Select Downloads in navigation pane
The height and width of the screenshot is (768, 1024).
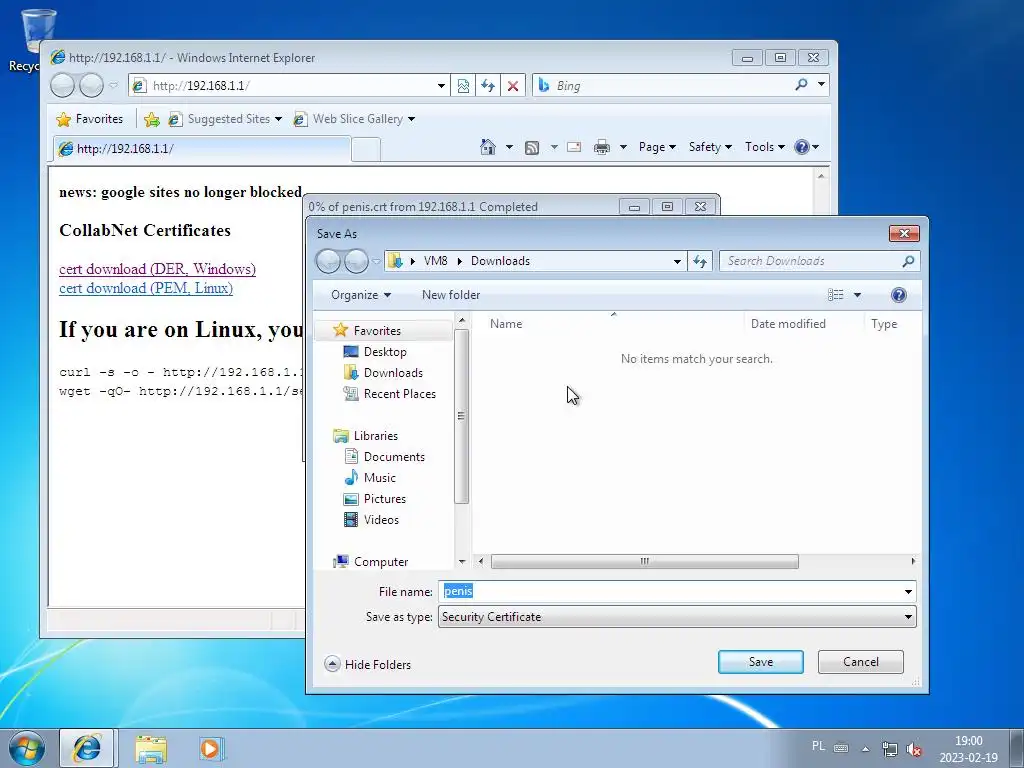point(392,373)
